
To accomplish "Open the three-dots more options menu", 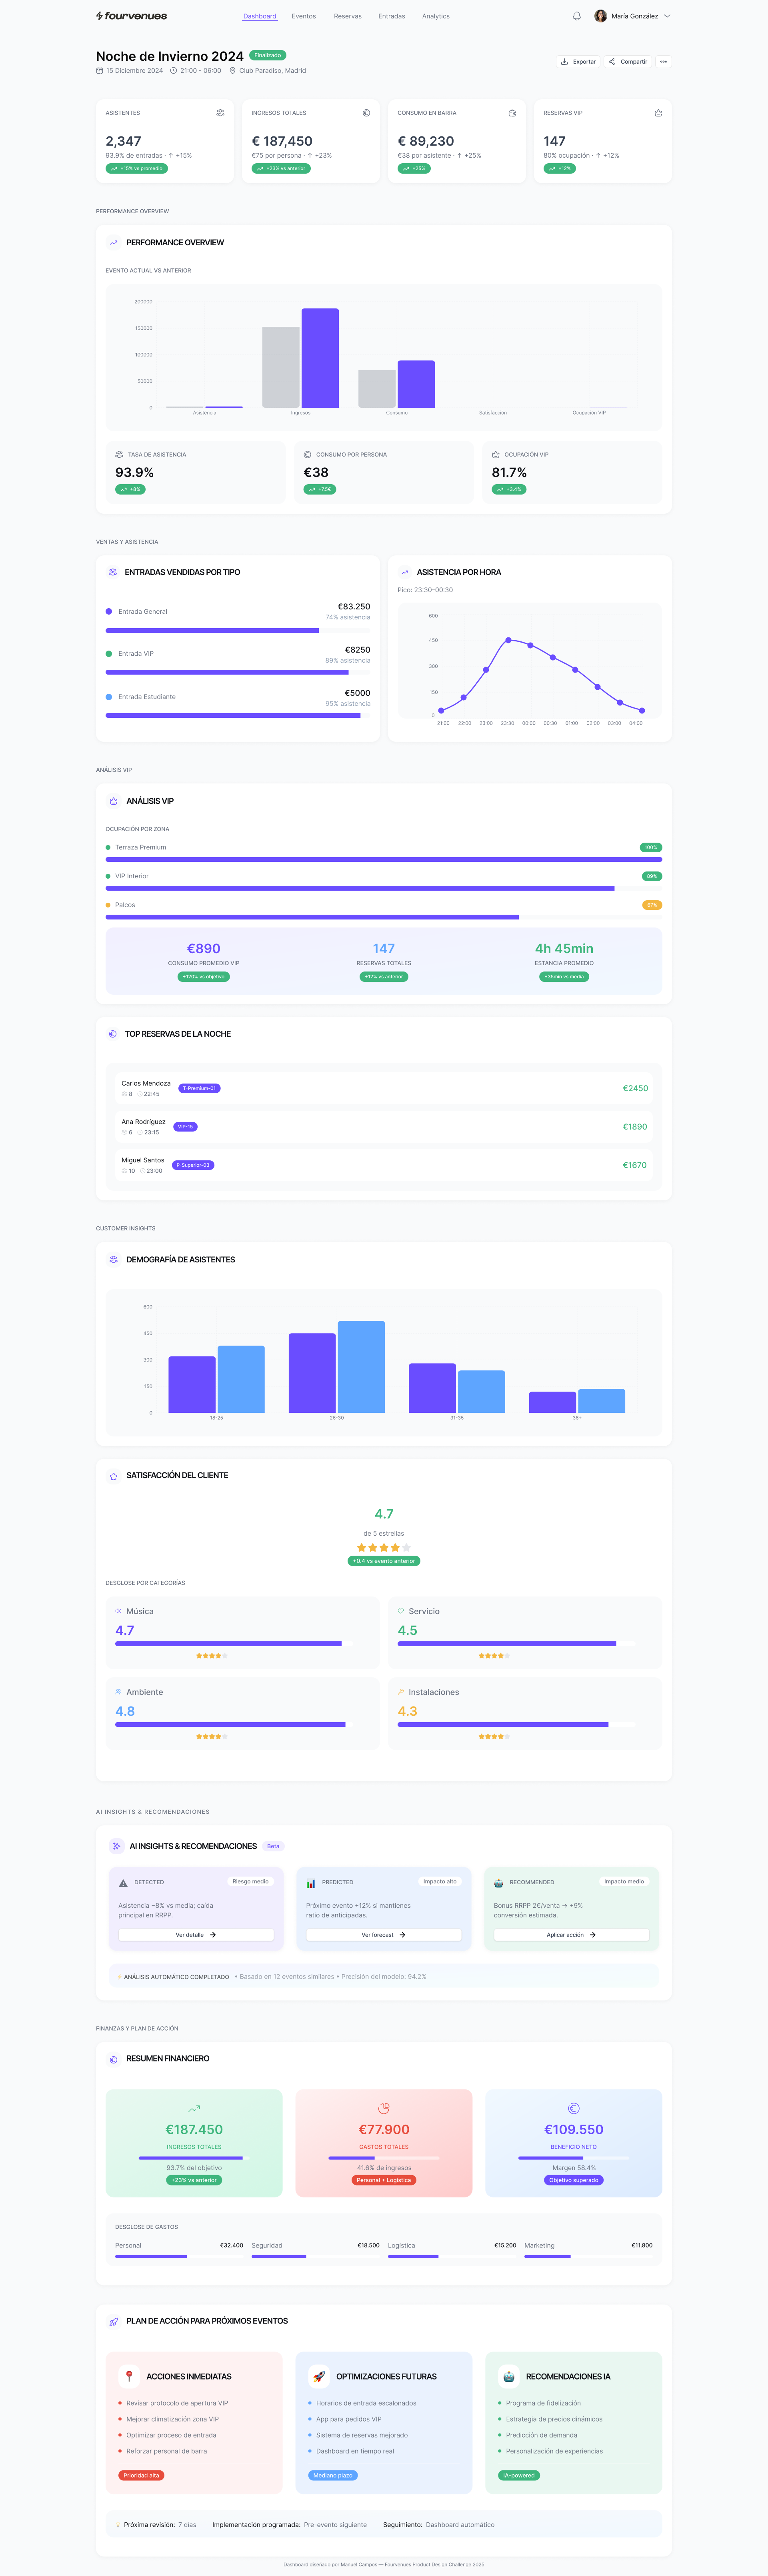I will 663,62.
